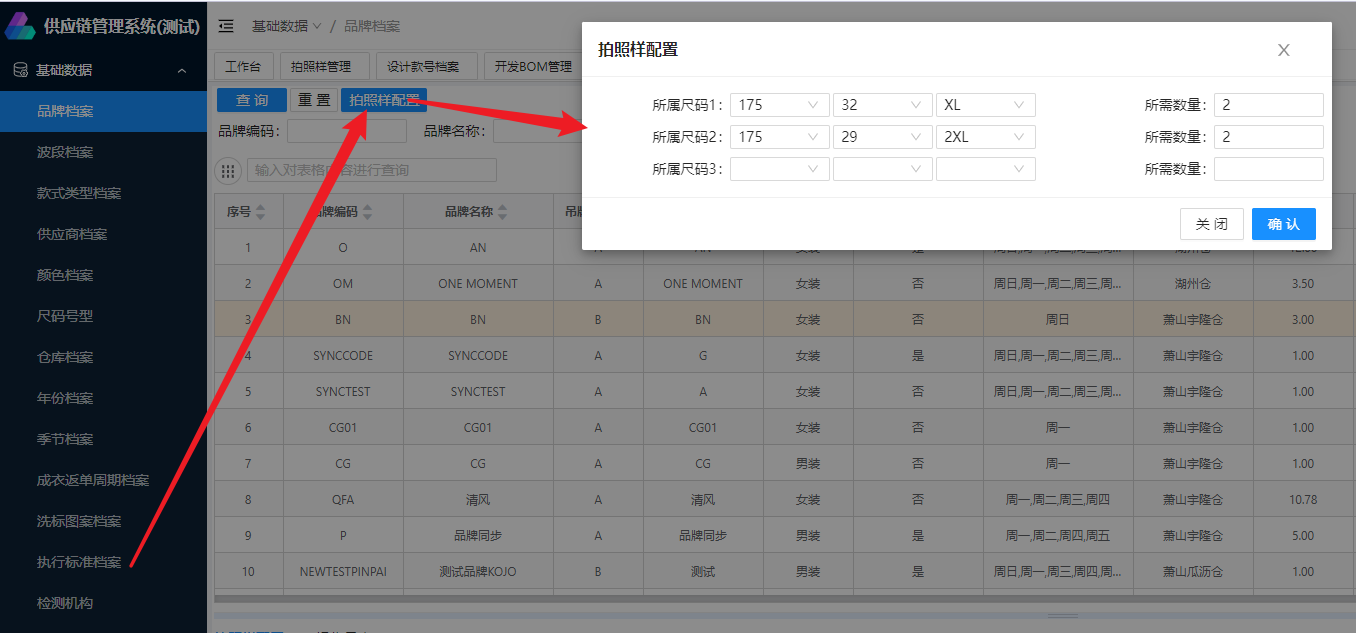1356x633 pixels.
Task: Collapse the sidebar with the menu-fold icon
Action: point(226,26)
